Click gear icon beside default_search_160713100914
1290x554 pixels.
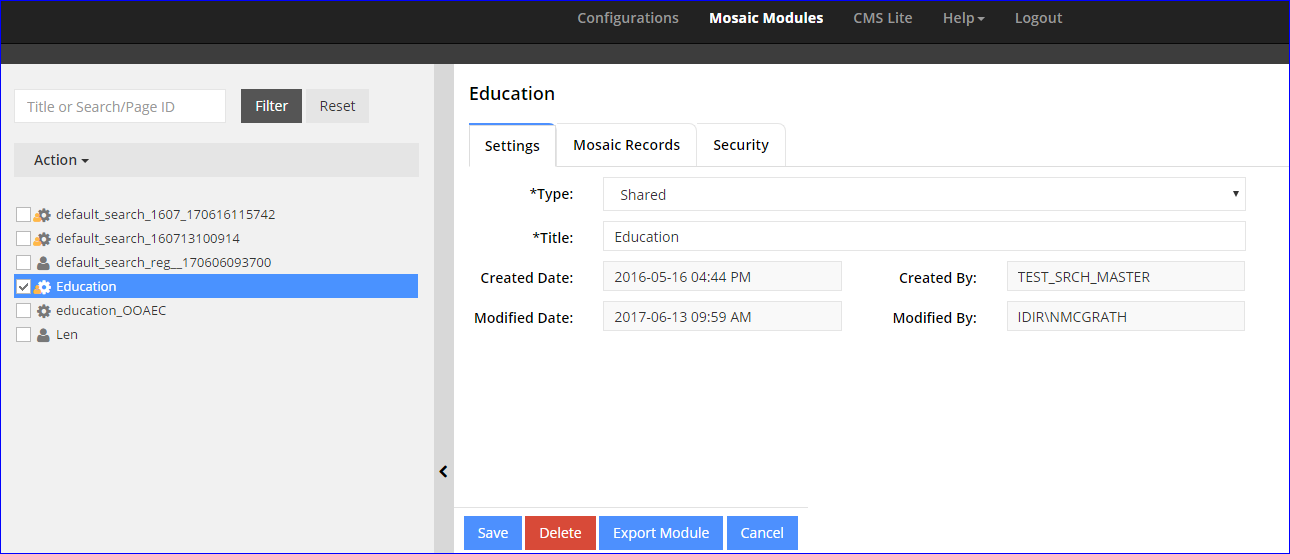pyautogui.click(x=43, y=239)
